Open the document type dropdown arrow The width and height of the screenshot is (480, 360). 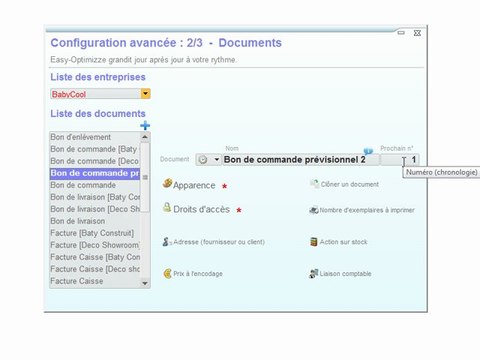click(x=217, y=160)
